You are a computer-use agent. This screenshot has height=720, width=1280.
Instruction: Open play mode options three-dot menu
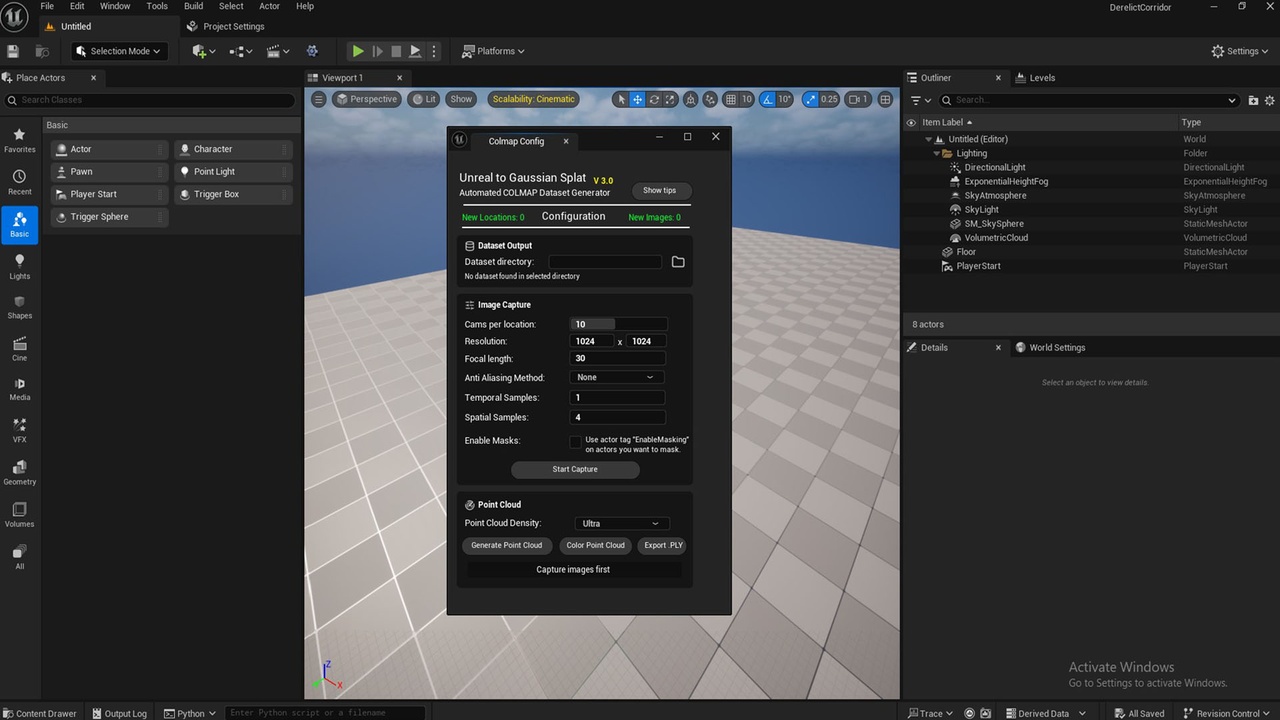pyautogui.click(x=434, y=51)
